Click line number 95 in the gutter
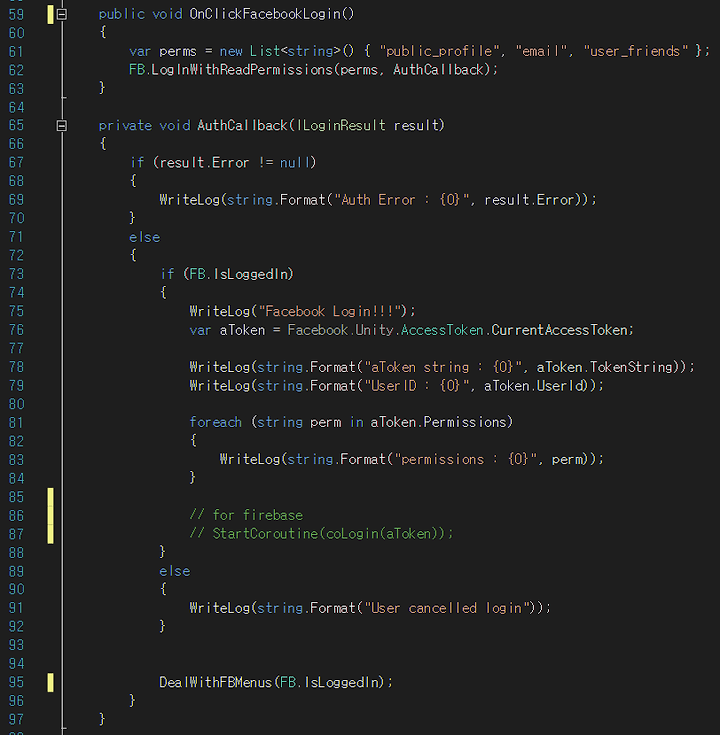Screen dimensions: 720x735 coord(16,682)
